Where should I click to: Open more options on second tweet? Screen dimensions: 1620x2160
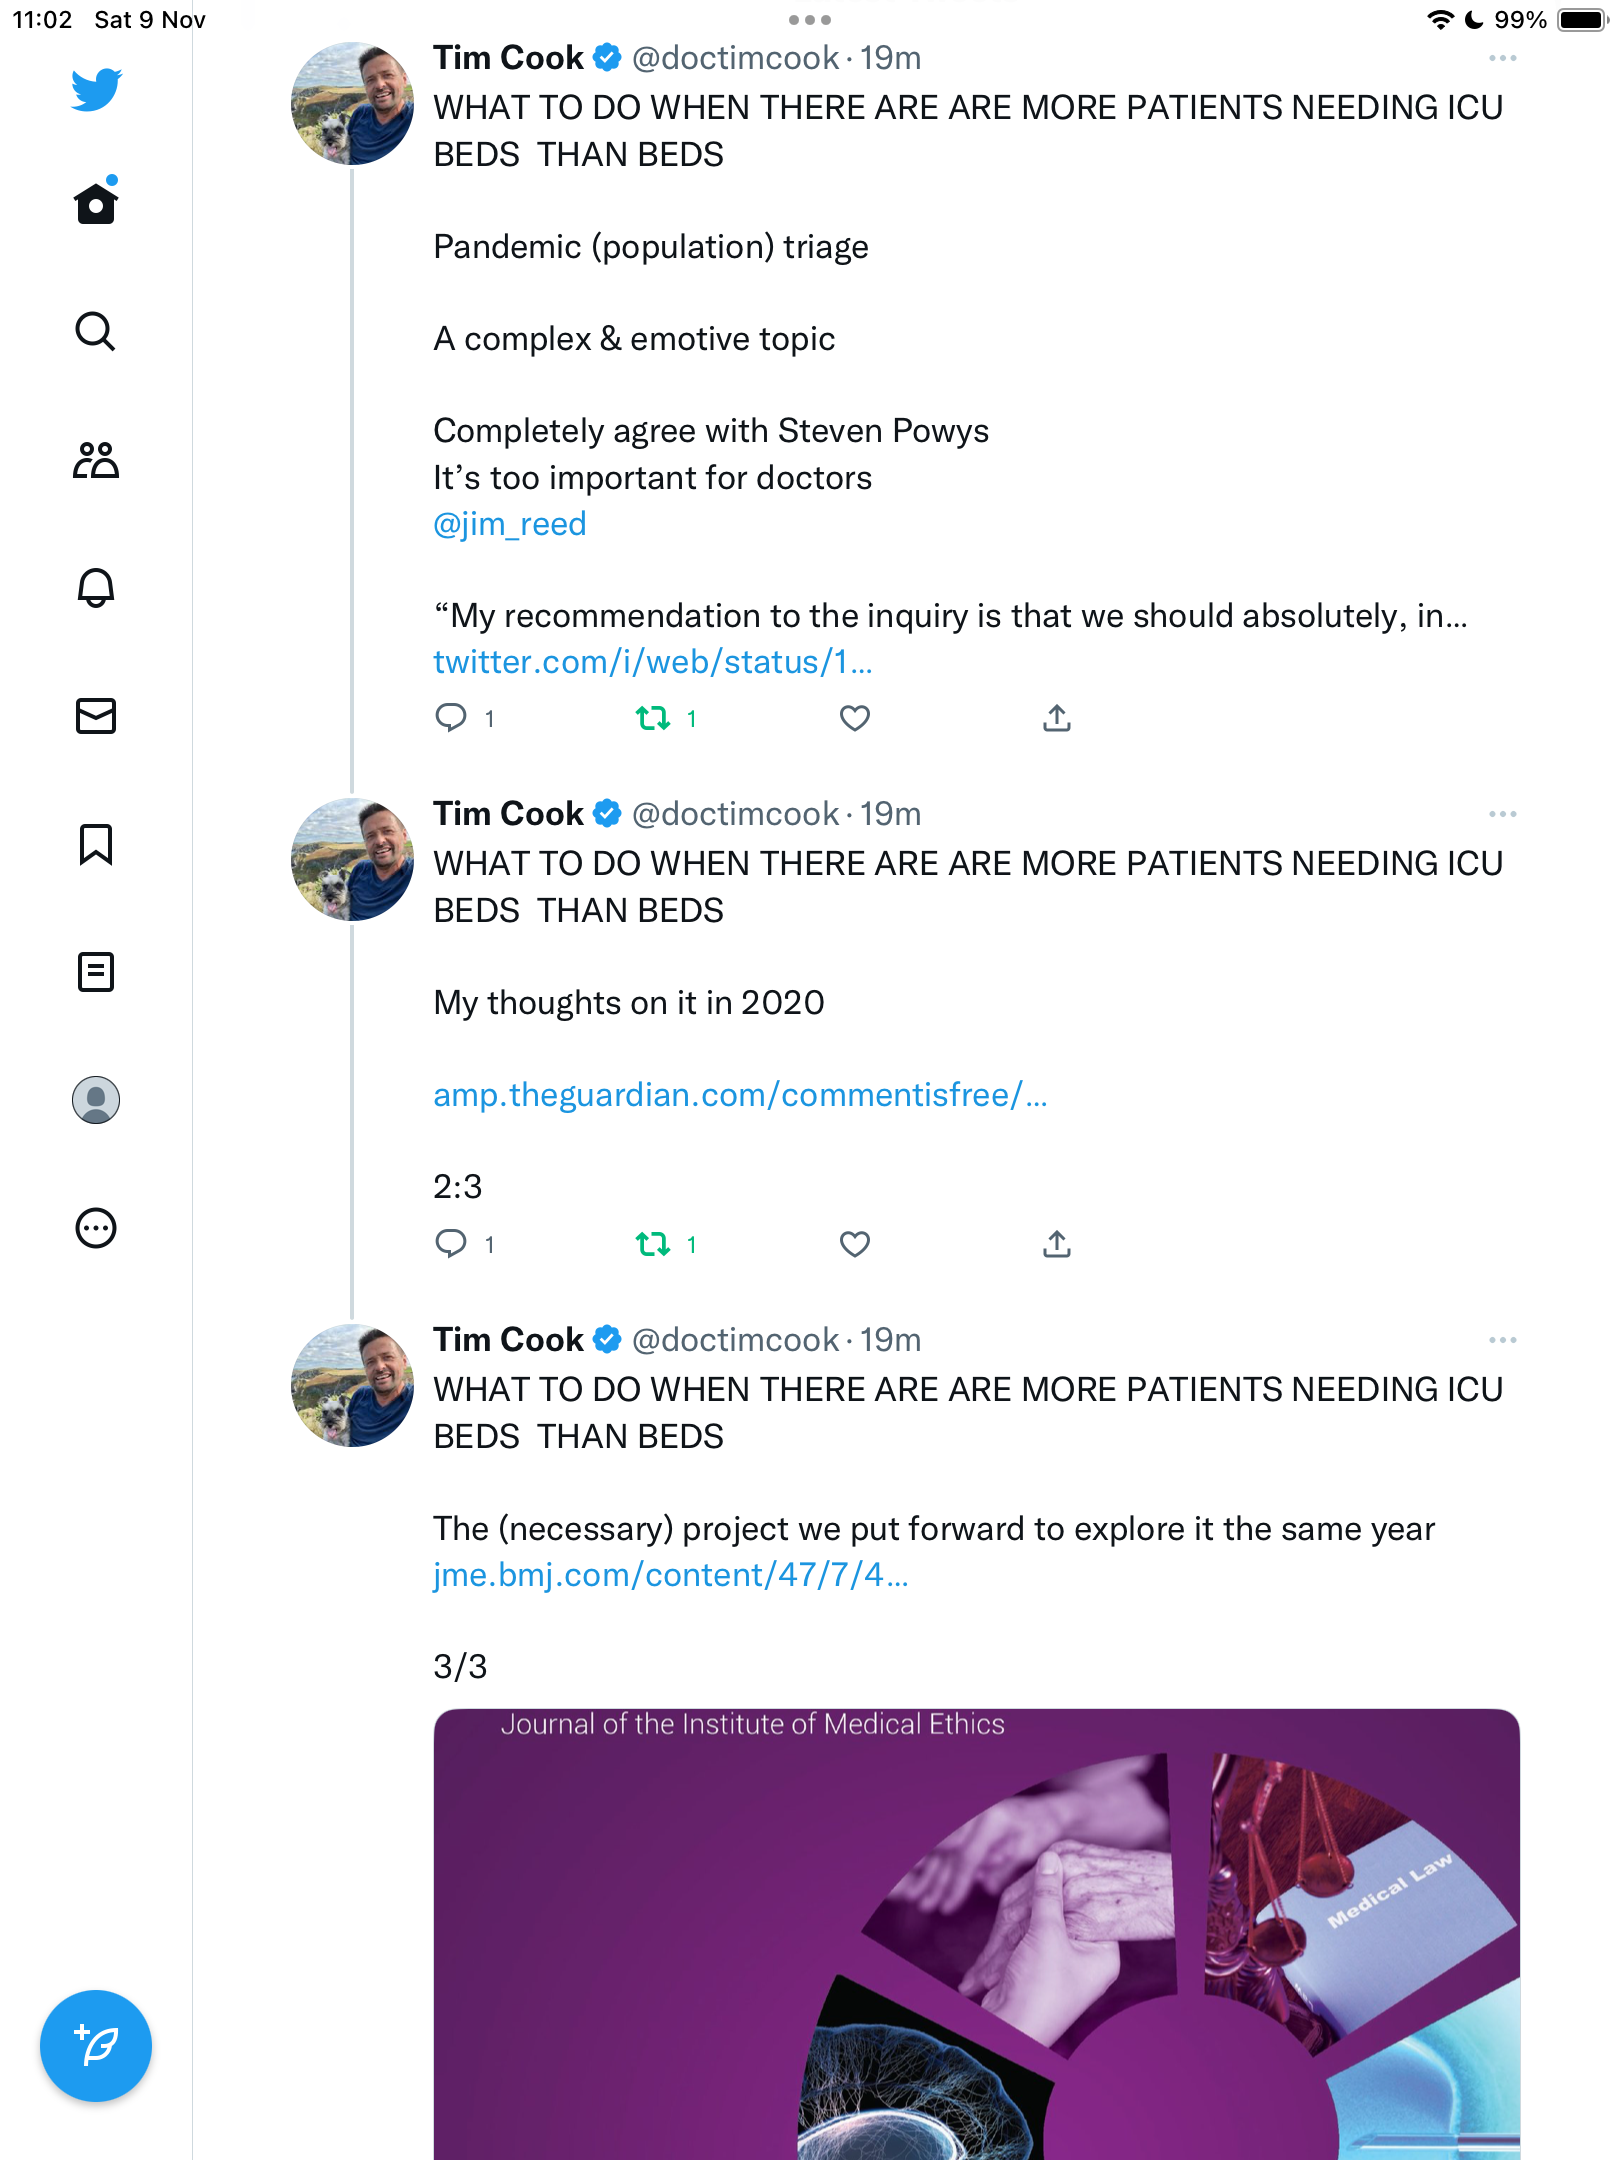pyautogui.click(x=1502, y=814)
